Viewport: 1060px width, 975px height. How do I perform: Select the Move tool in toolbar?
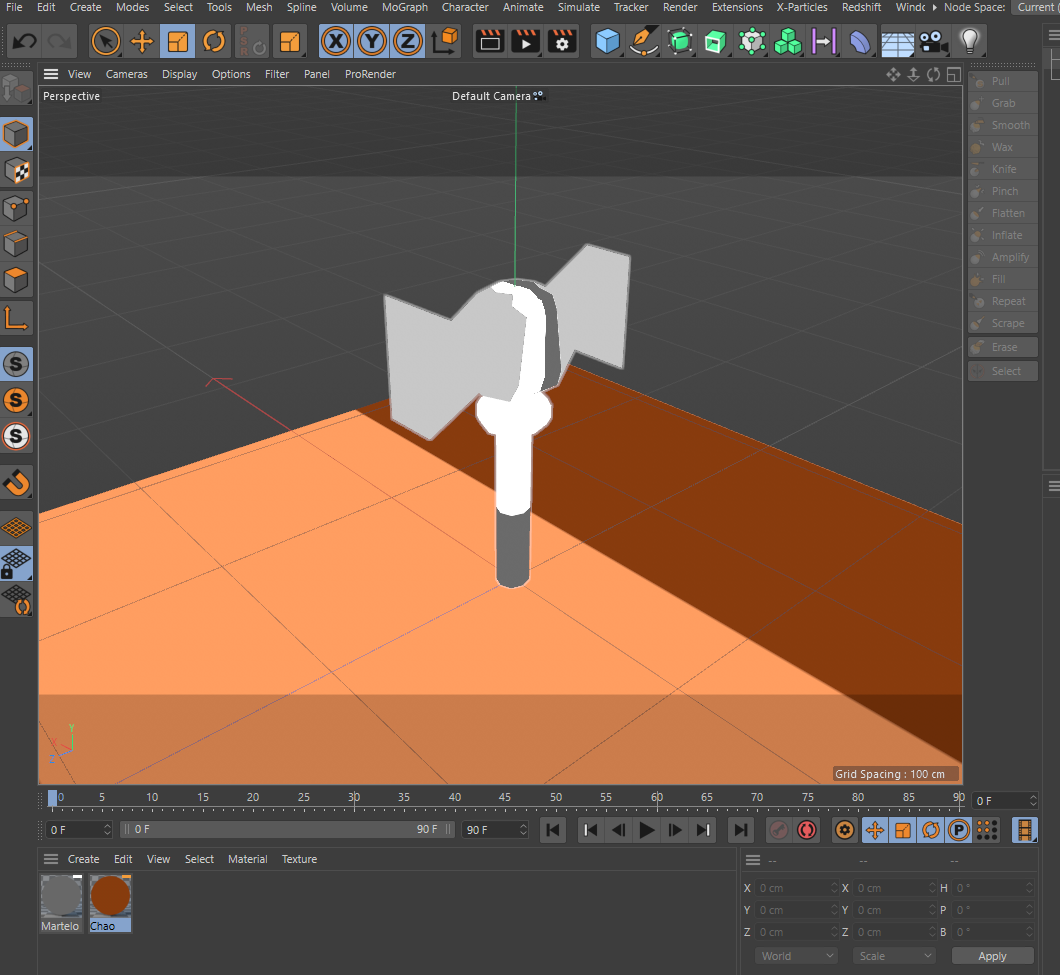[142, 42]
